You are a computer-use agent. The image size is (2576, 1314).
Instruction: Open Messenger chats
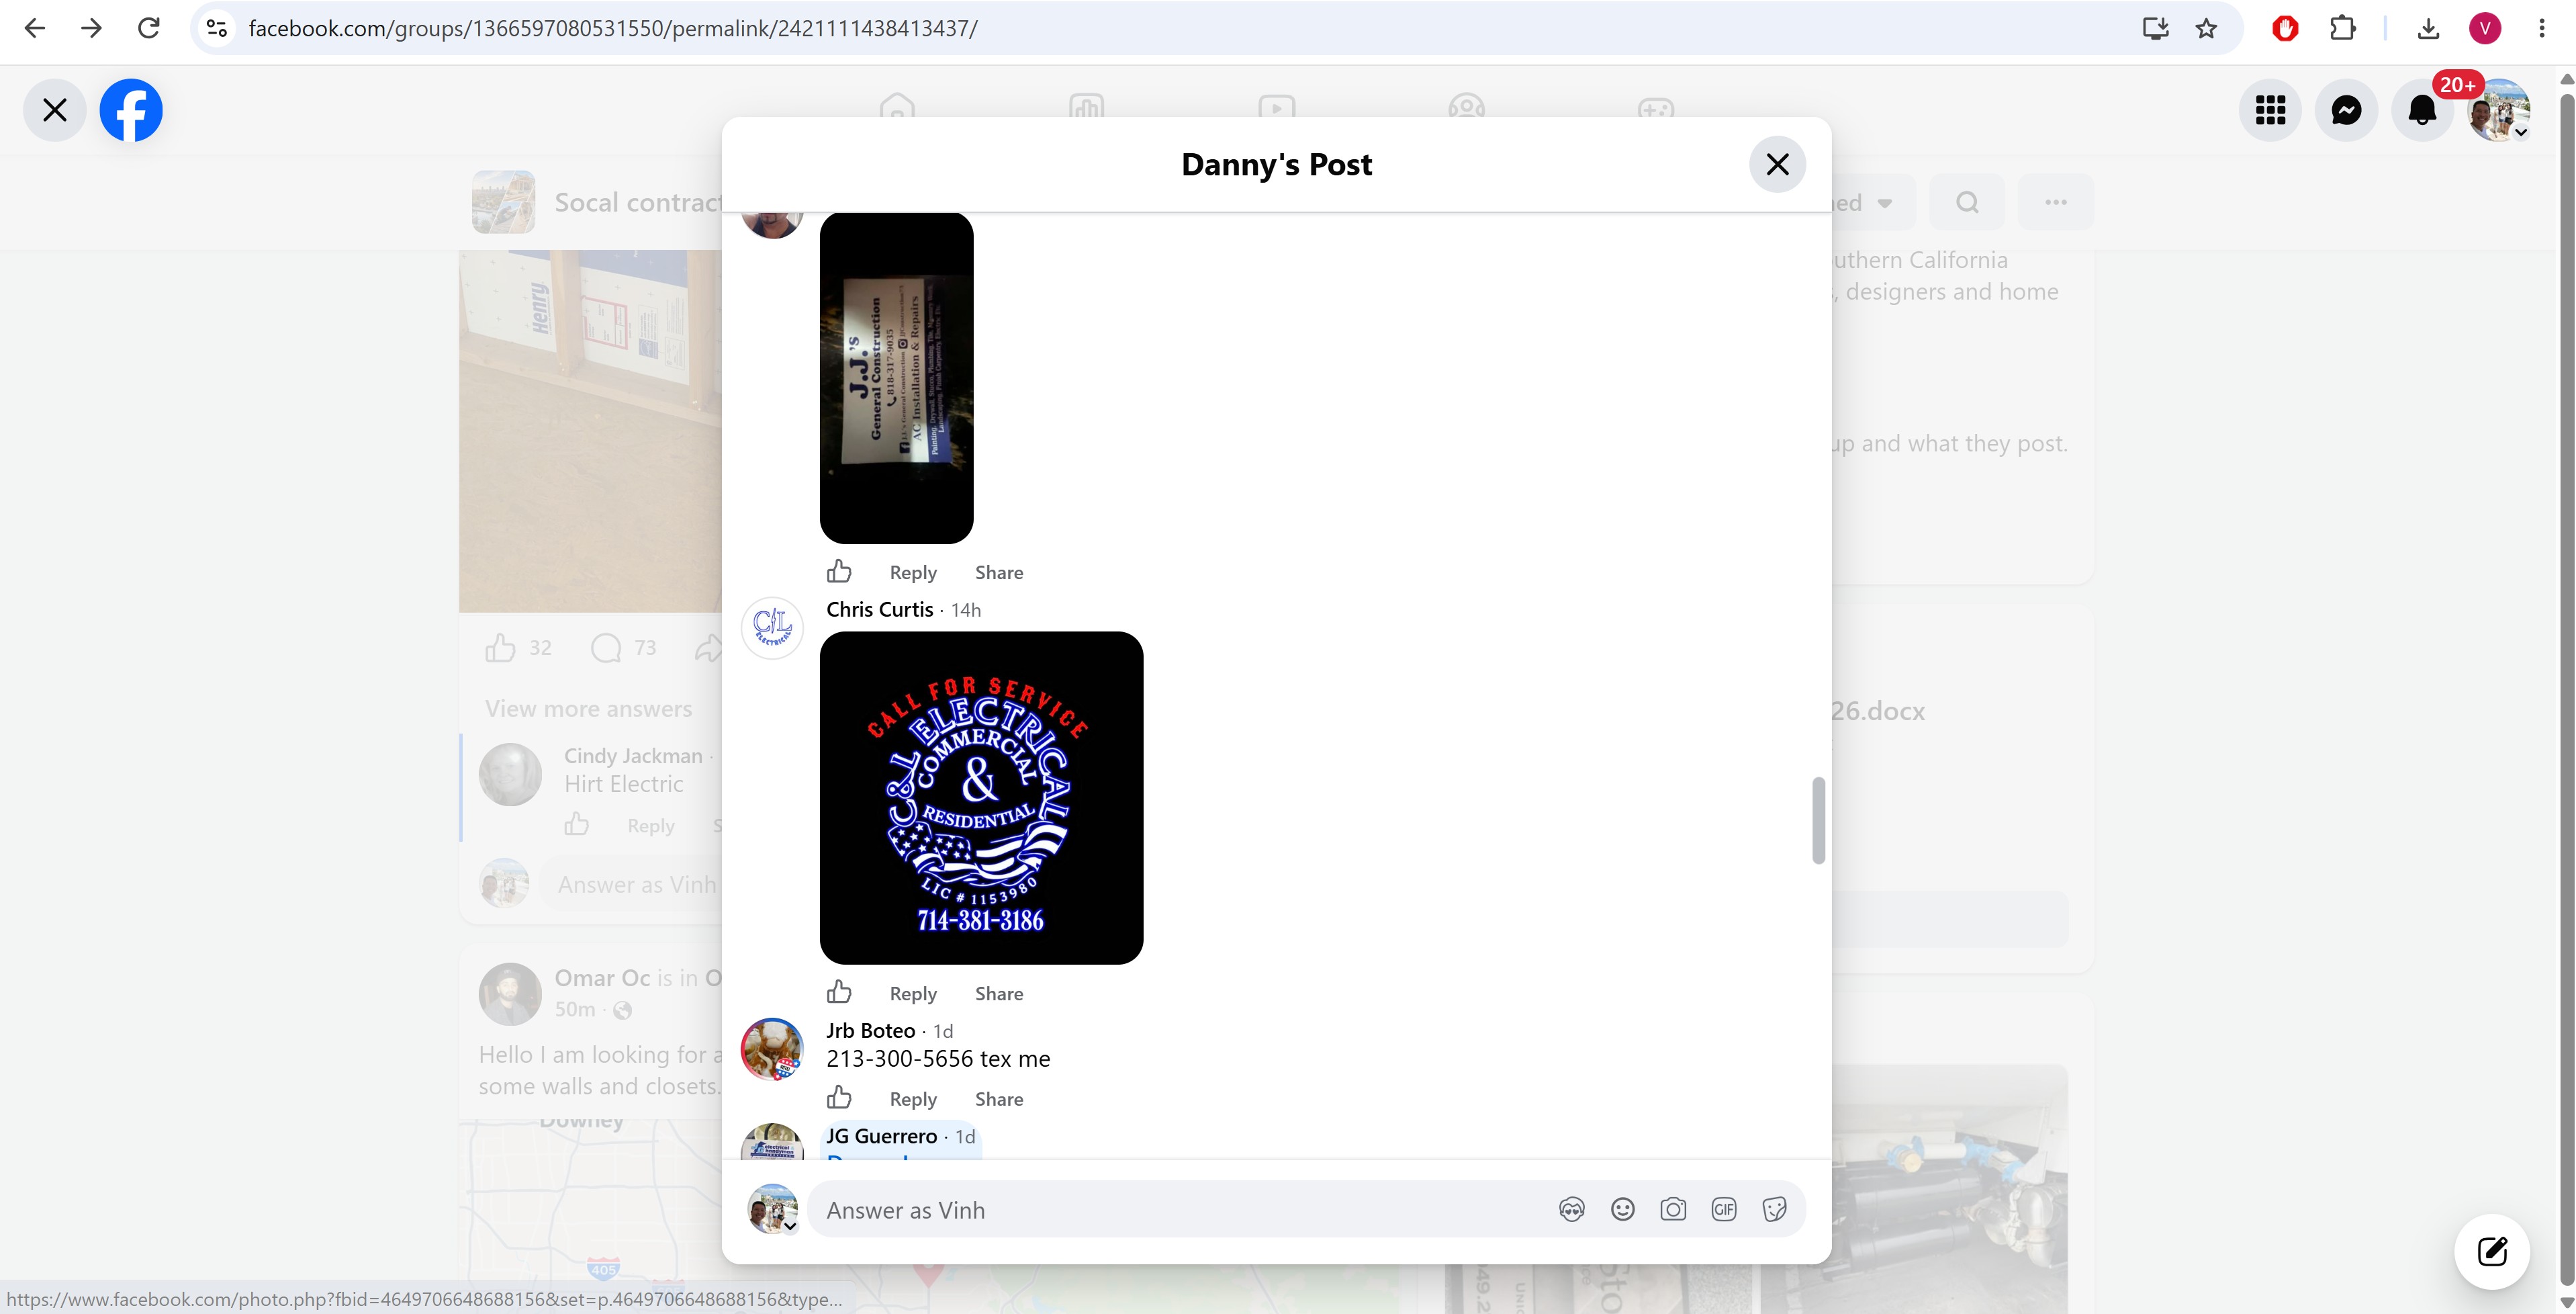[x=2346, y=110]
